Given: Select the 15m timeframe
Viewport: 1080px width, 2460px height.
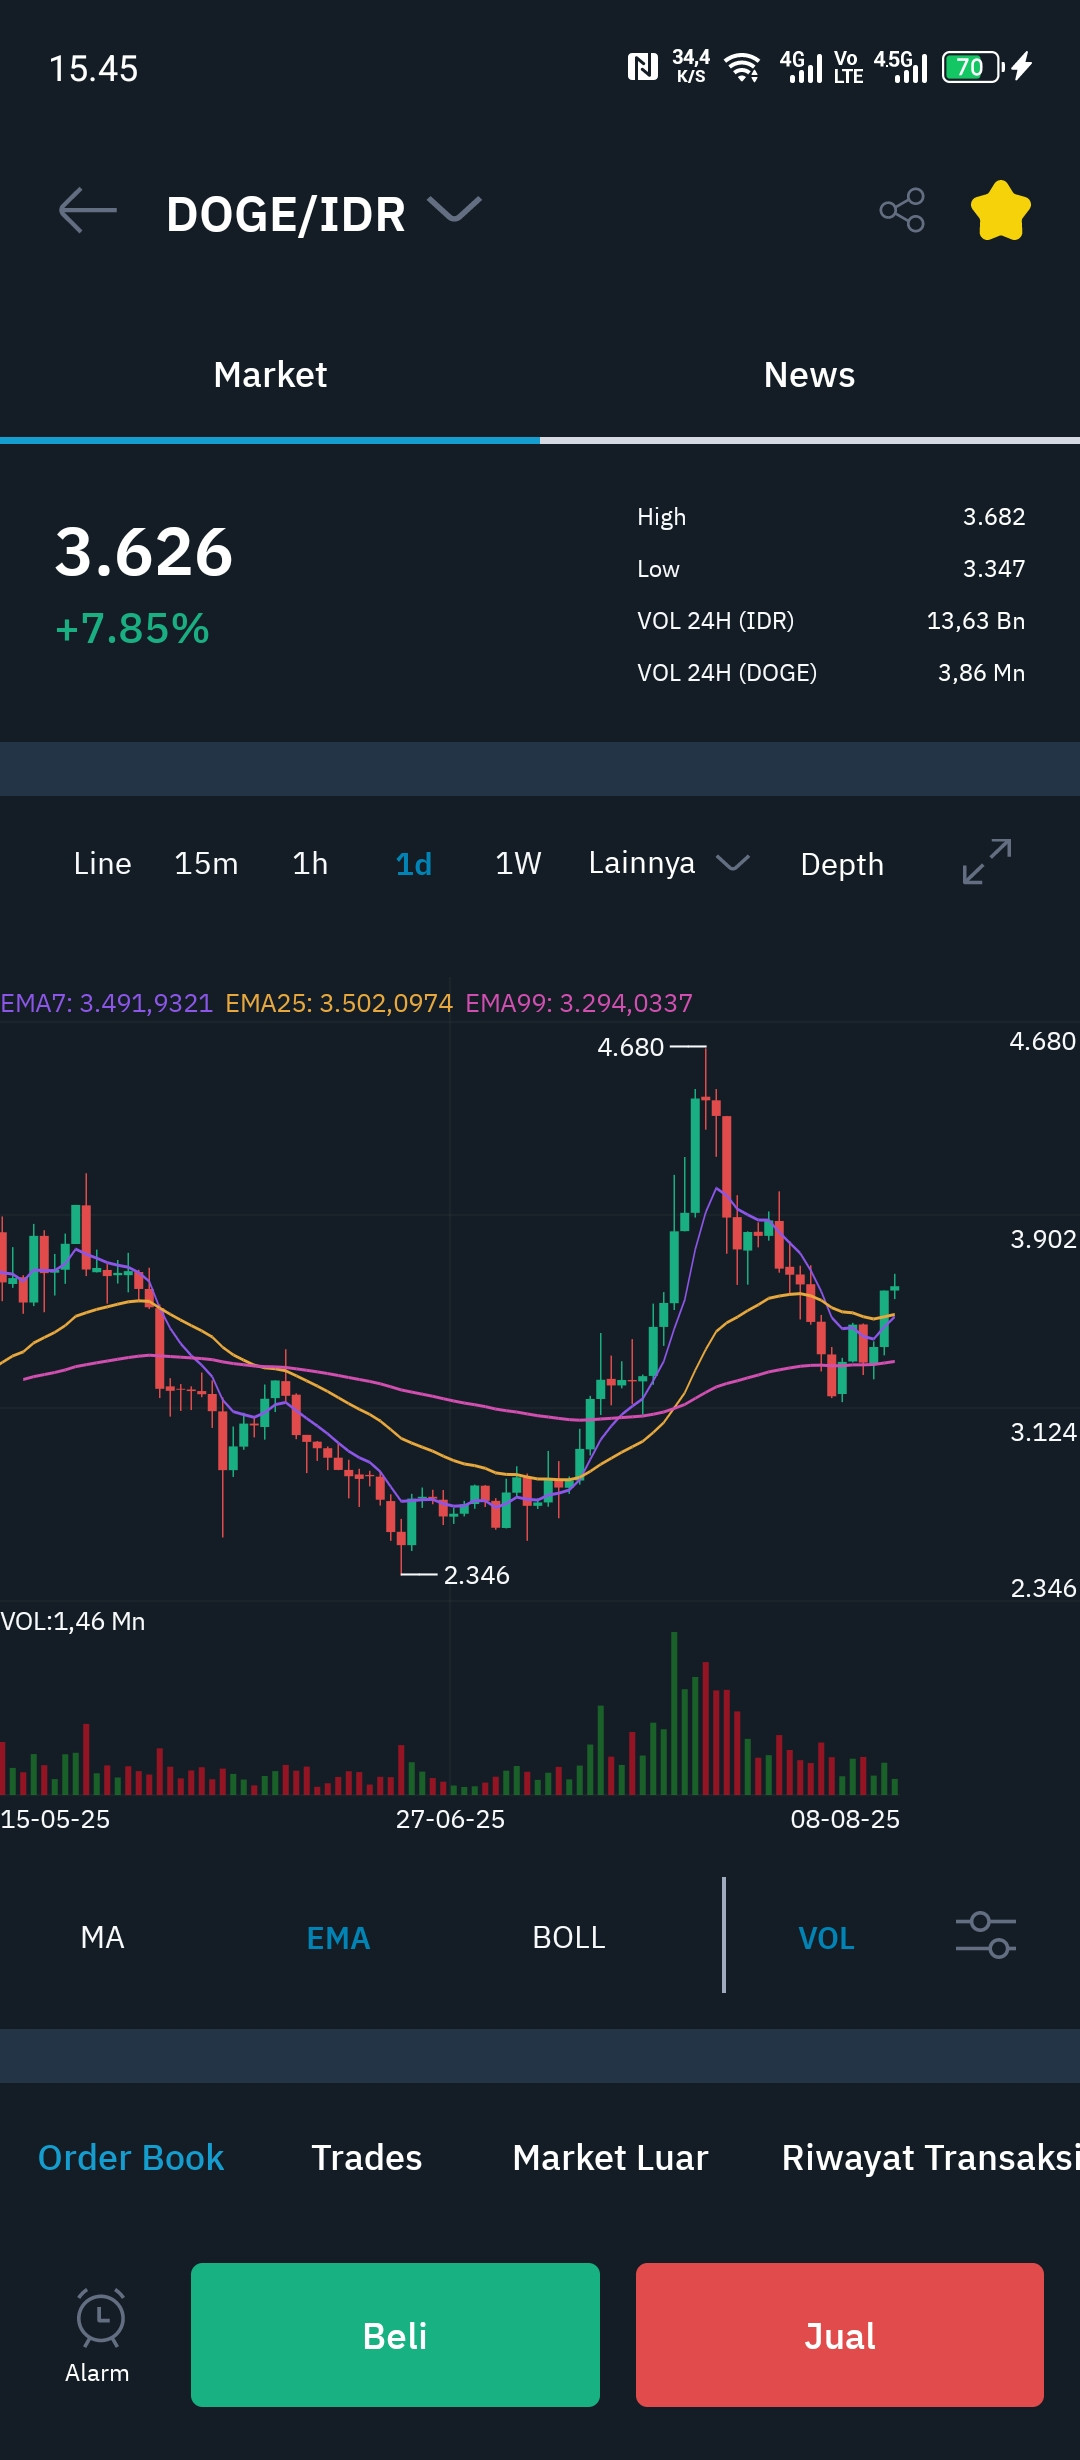Looking at the screenshot, I should (x=206, y=864).
